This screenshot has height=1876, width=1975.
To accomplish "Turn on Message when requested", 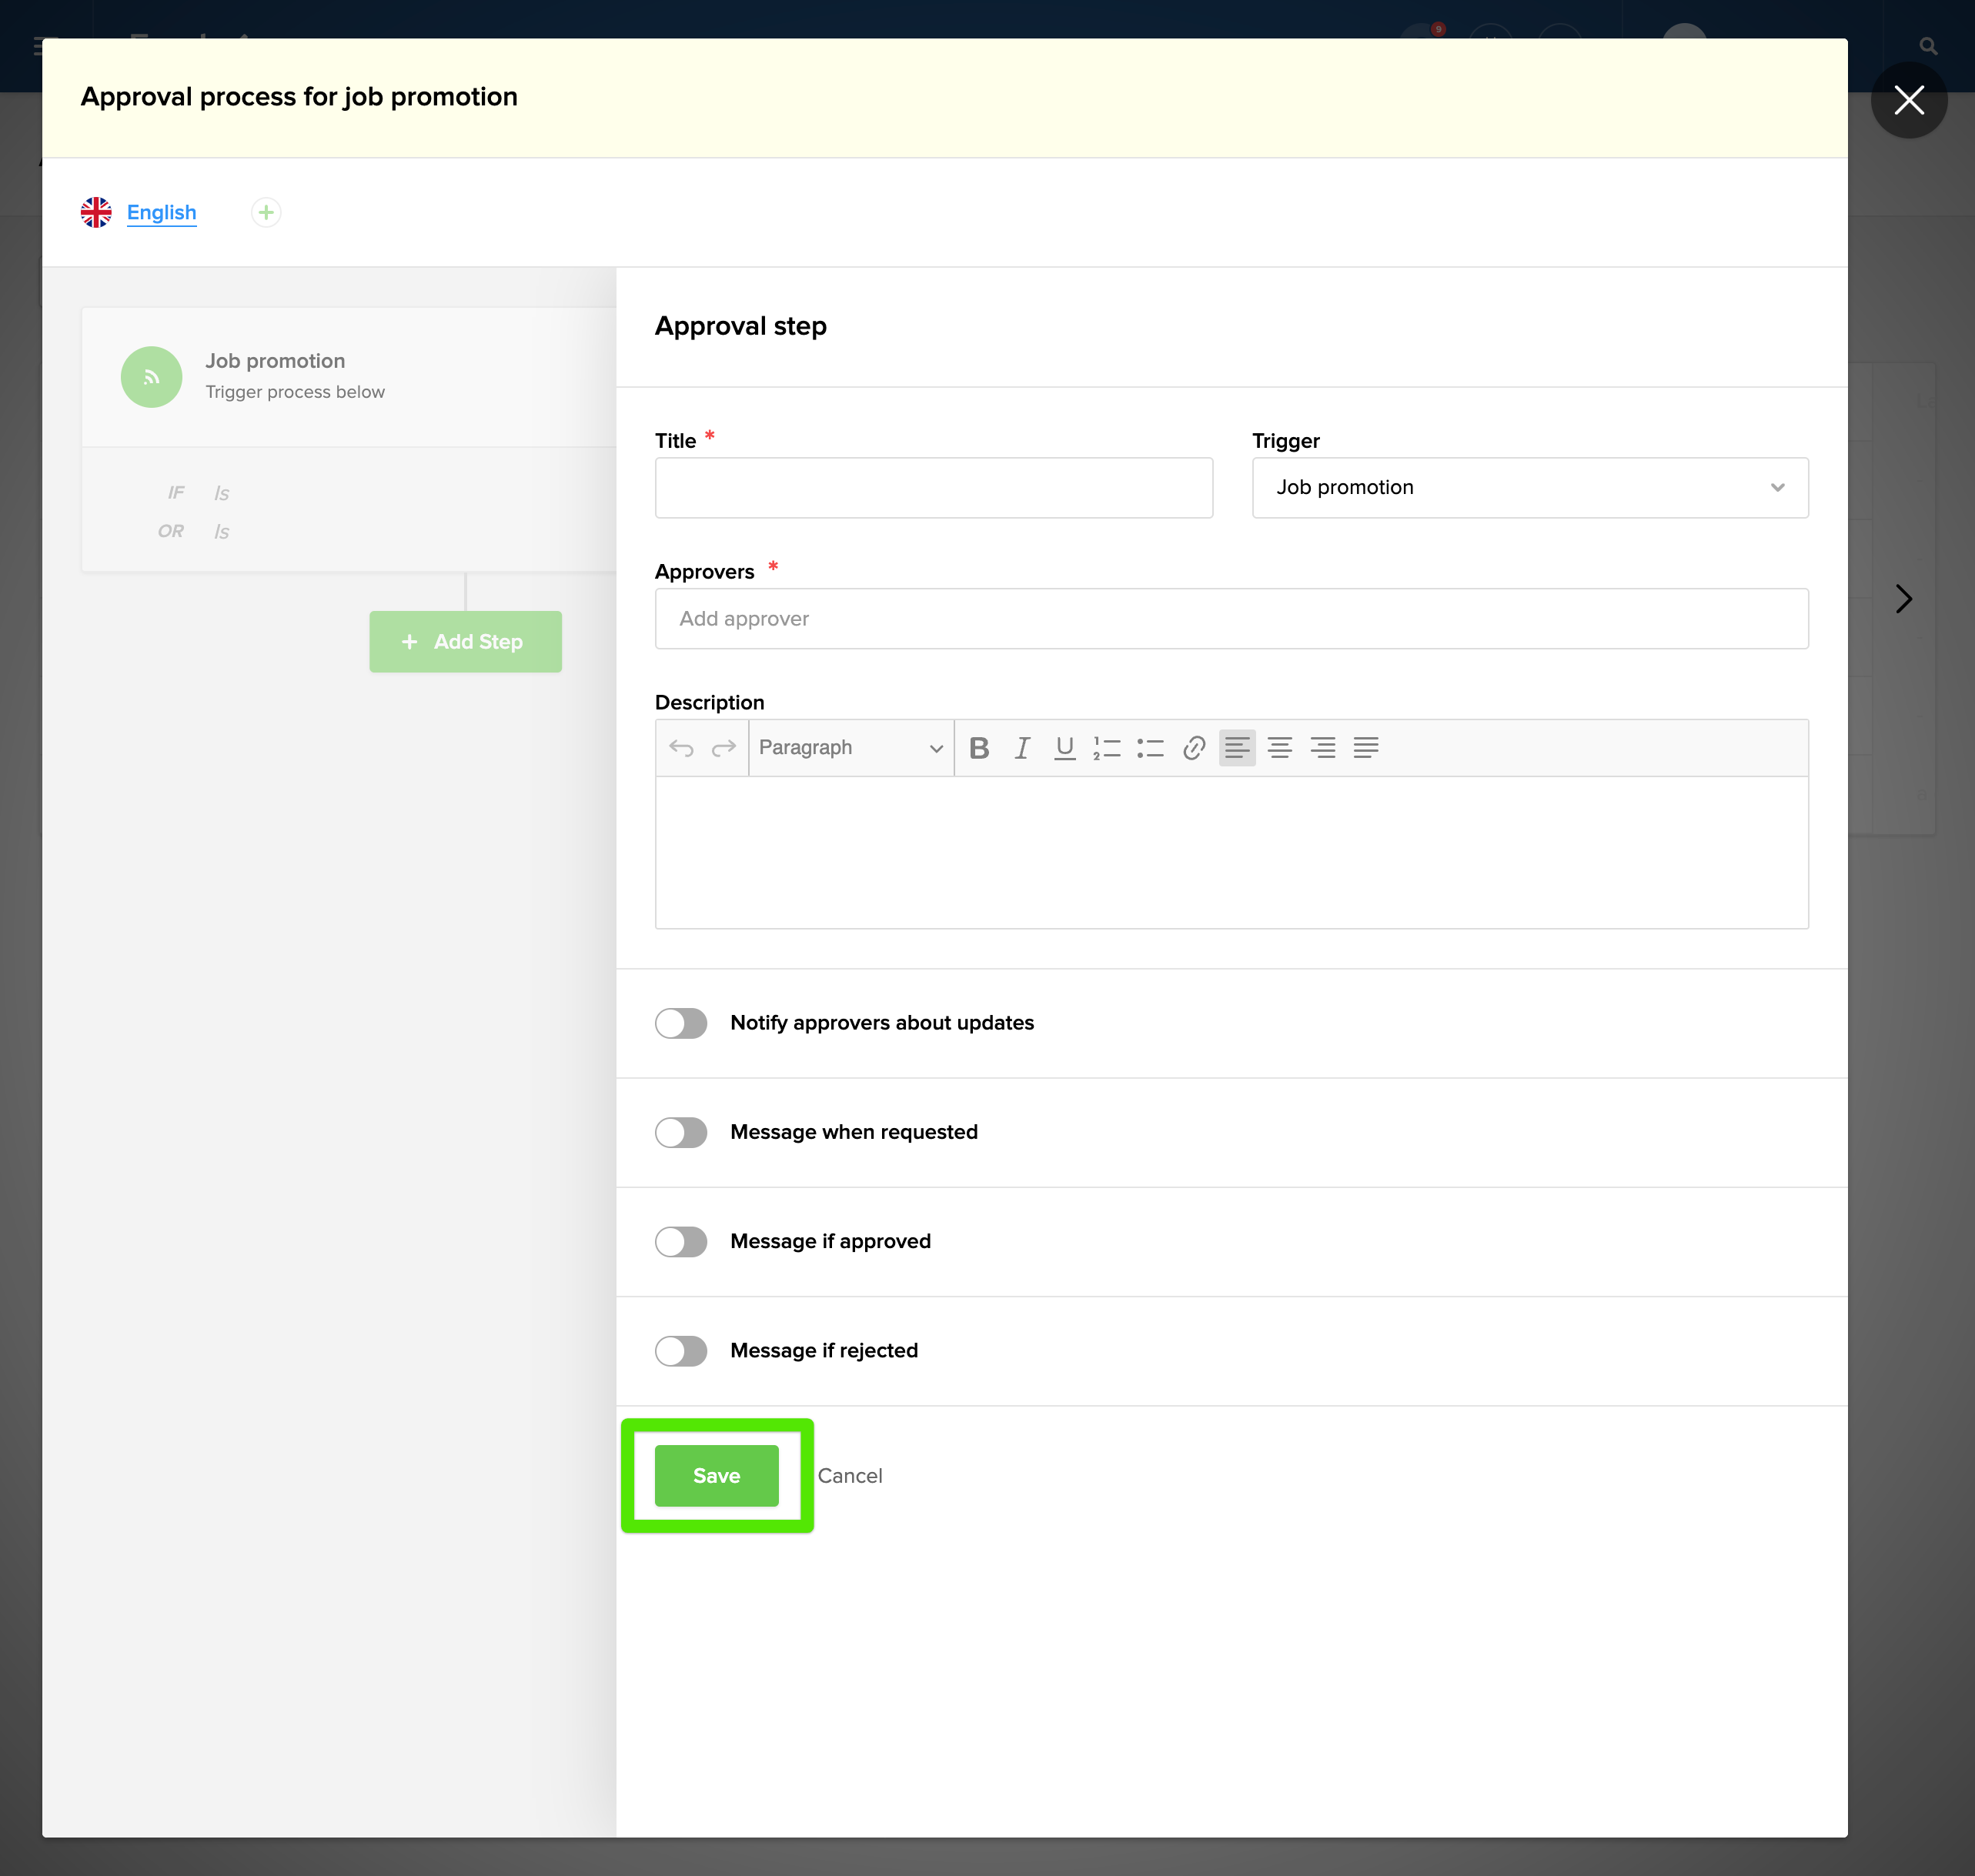I will tap(681, 1132).
